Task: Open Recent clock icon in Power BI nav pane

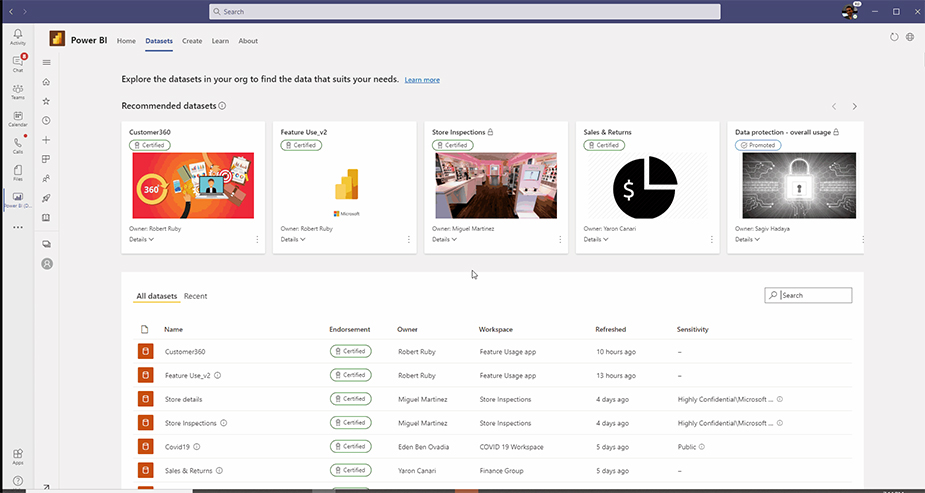Action: [x=47, y=121]
